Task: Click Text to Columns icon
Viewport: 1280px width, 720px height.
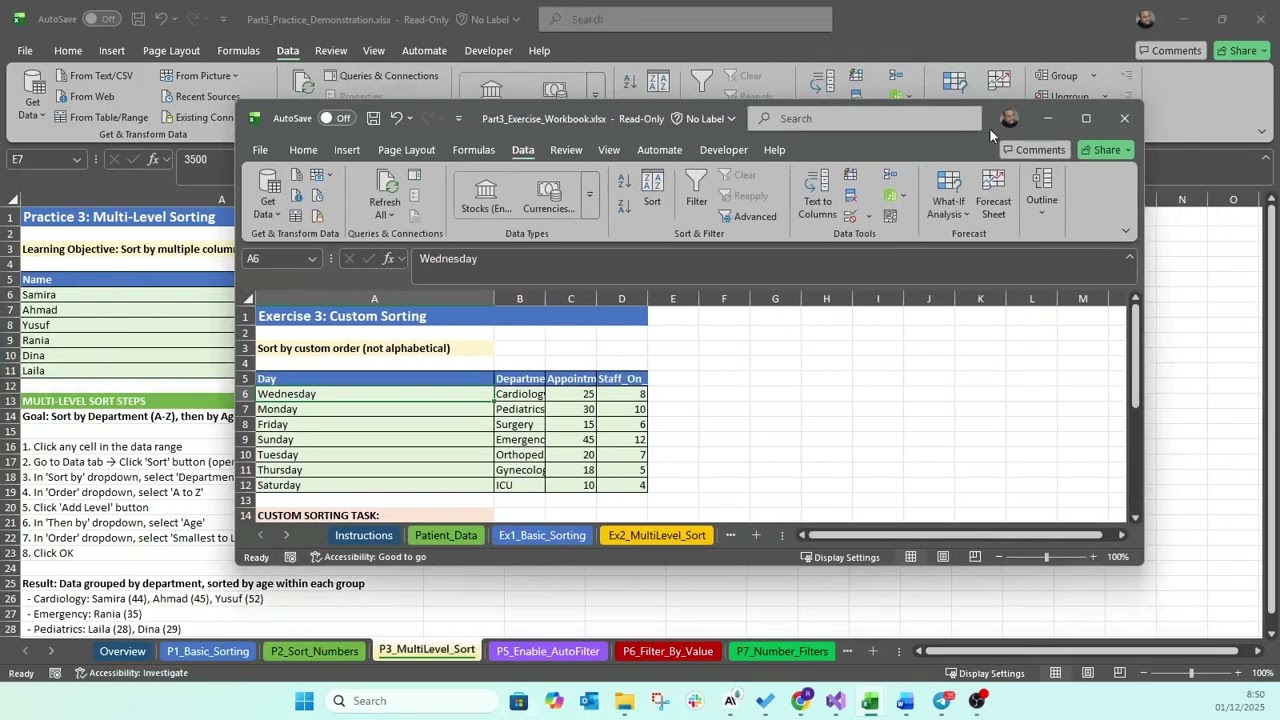Action: click(817, 195)
